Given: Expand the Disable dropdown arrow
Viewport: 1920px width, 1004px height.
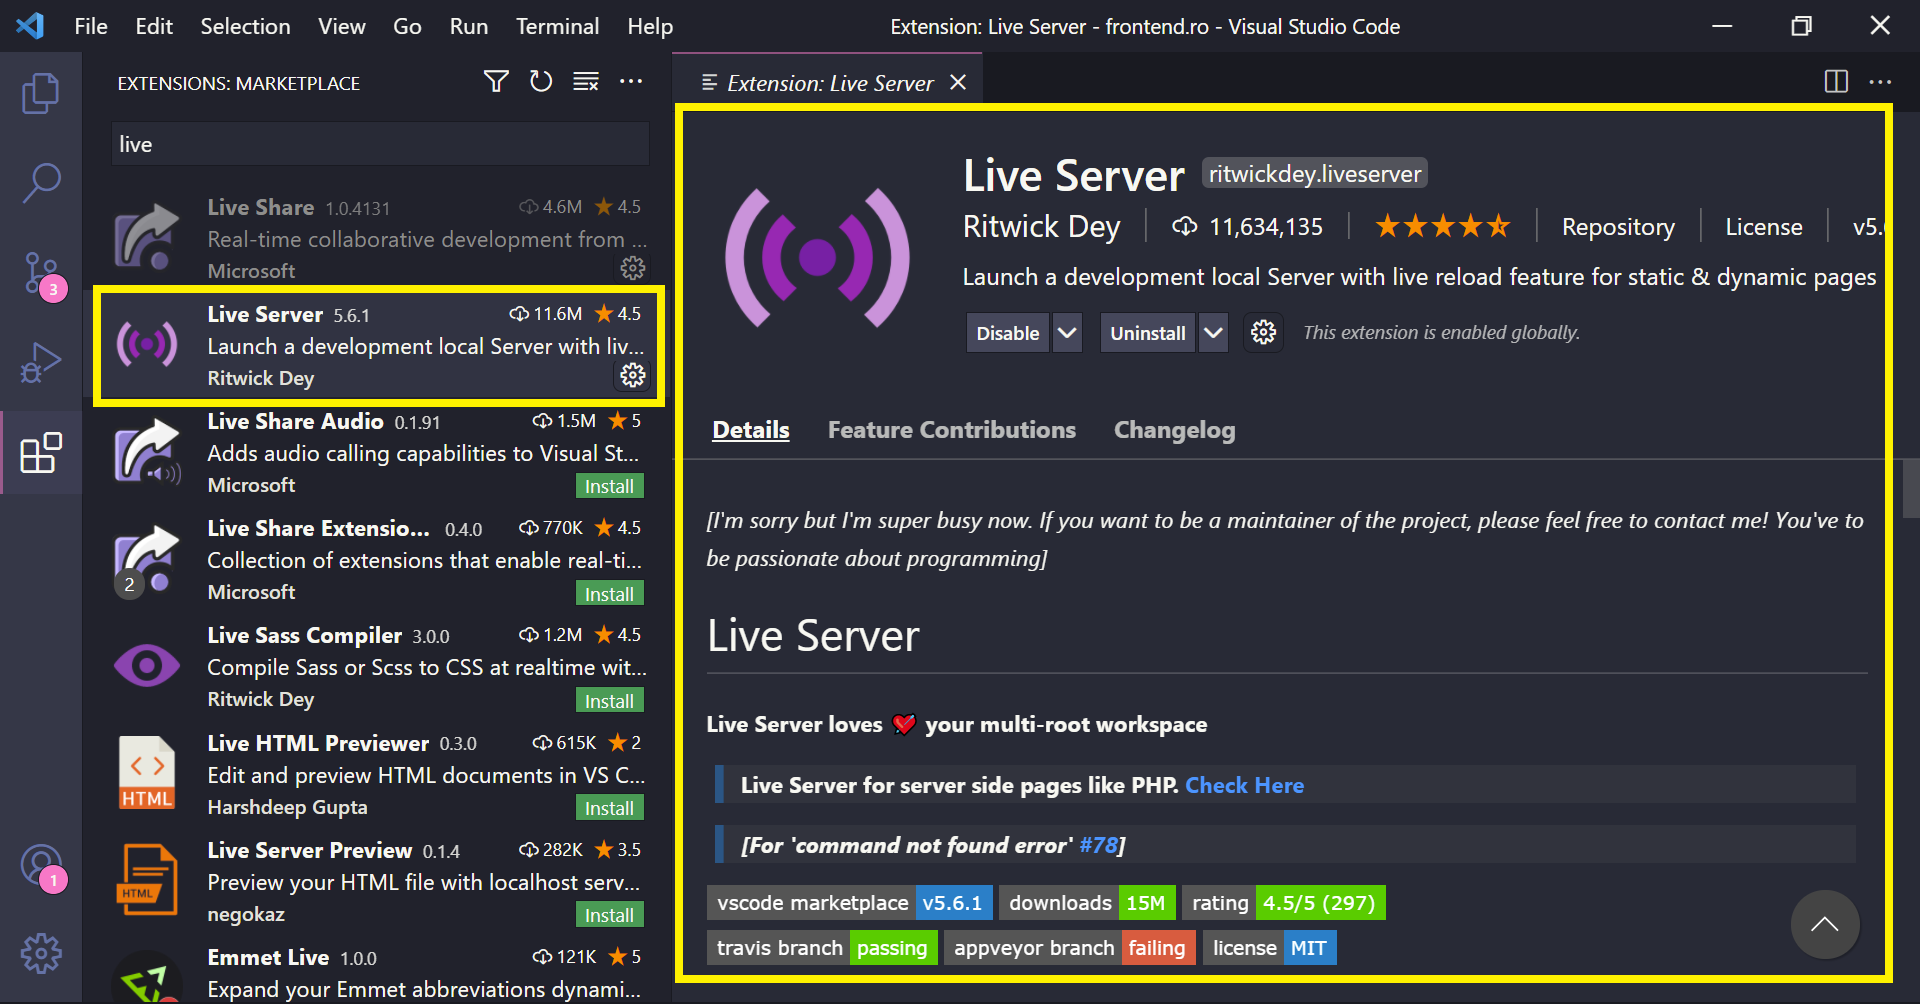Looking at the screenshot, I should 1067,333.
